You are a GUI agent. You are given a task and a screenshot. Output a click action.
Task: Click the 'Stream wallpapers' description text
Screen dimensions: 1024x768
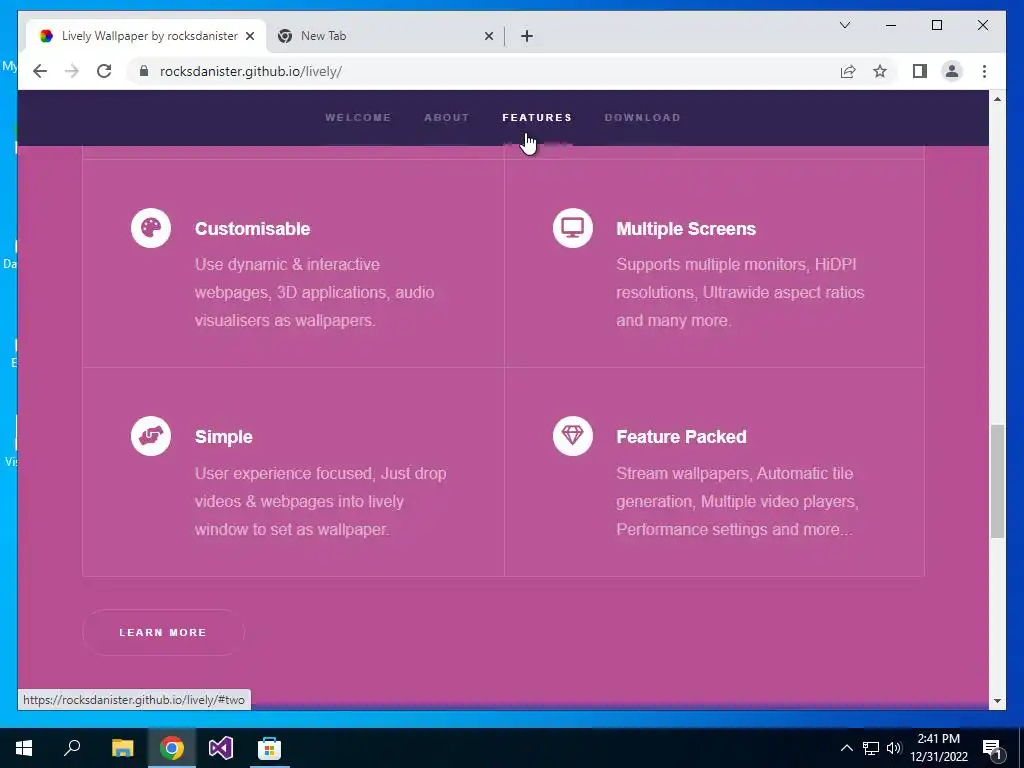tap(737, 501)
